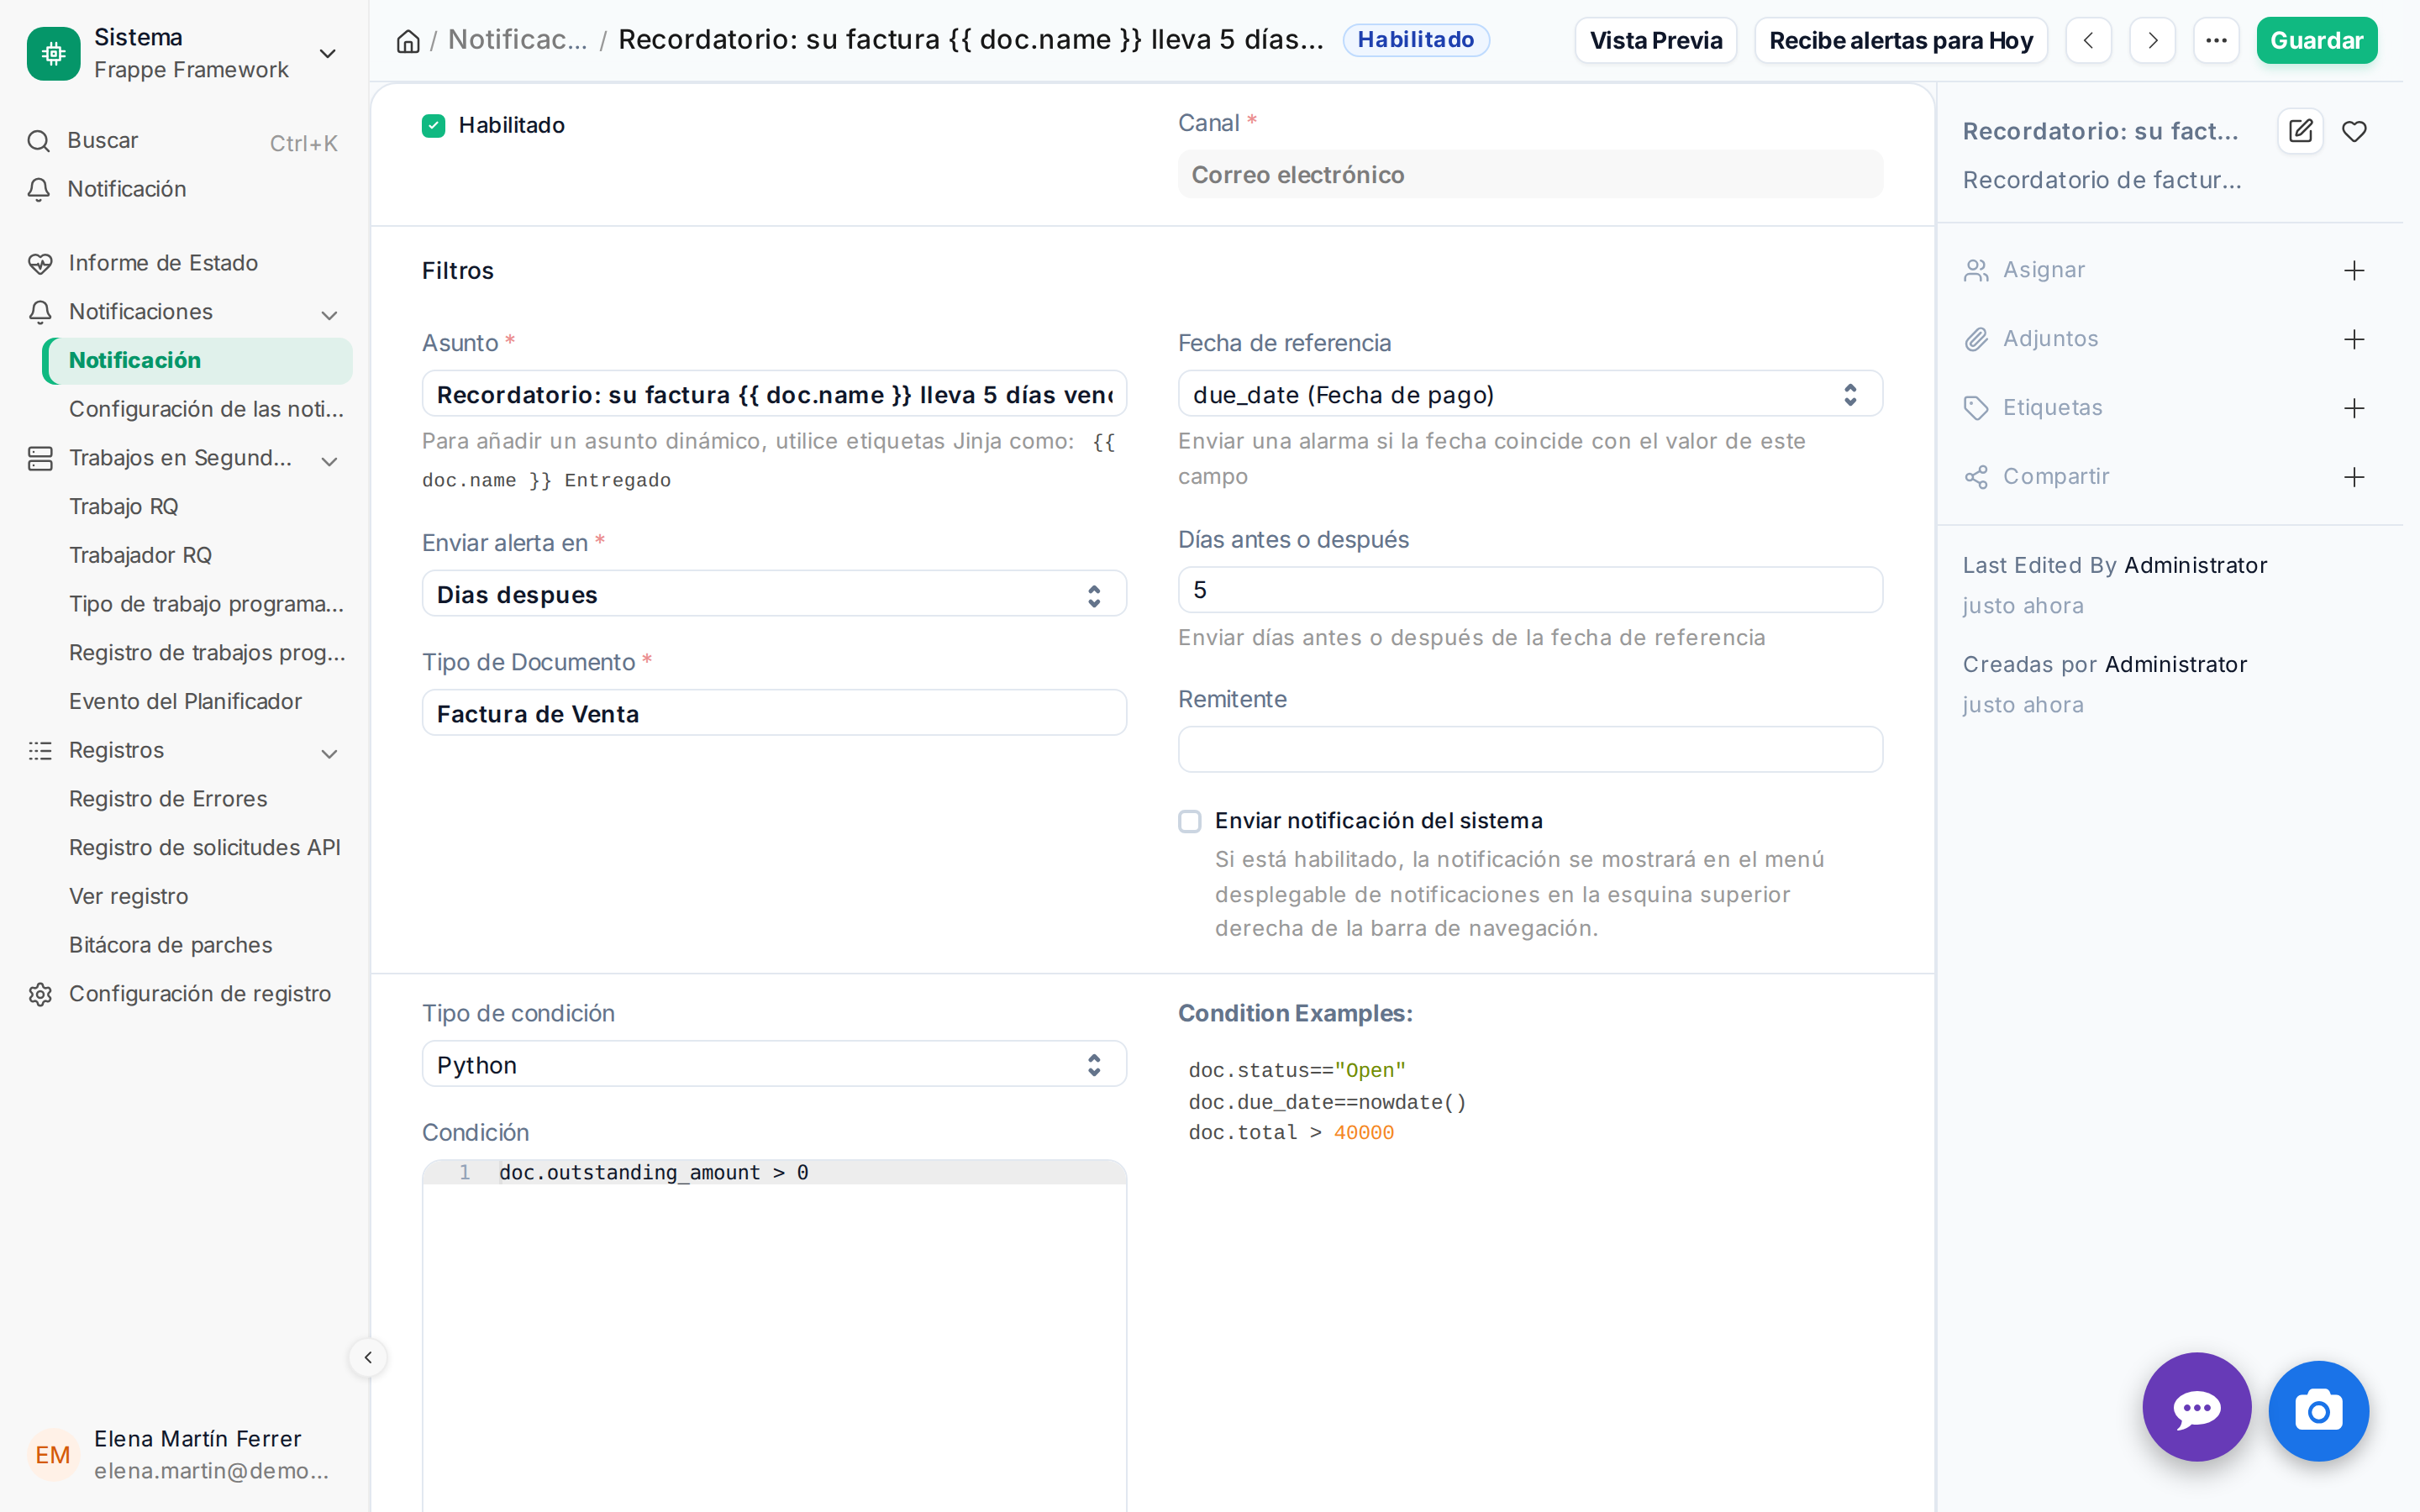Add an attachment with Adjuntos plus
This screenshot has height=1512, width=2420.
click(2354, 339)
